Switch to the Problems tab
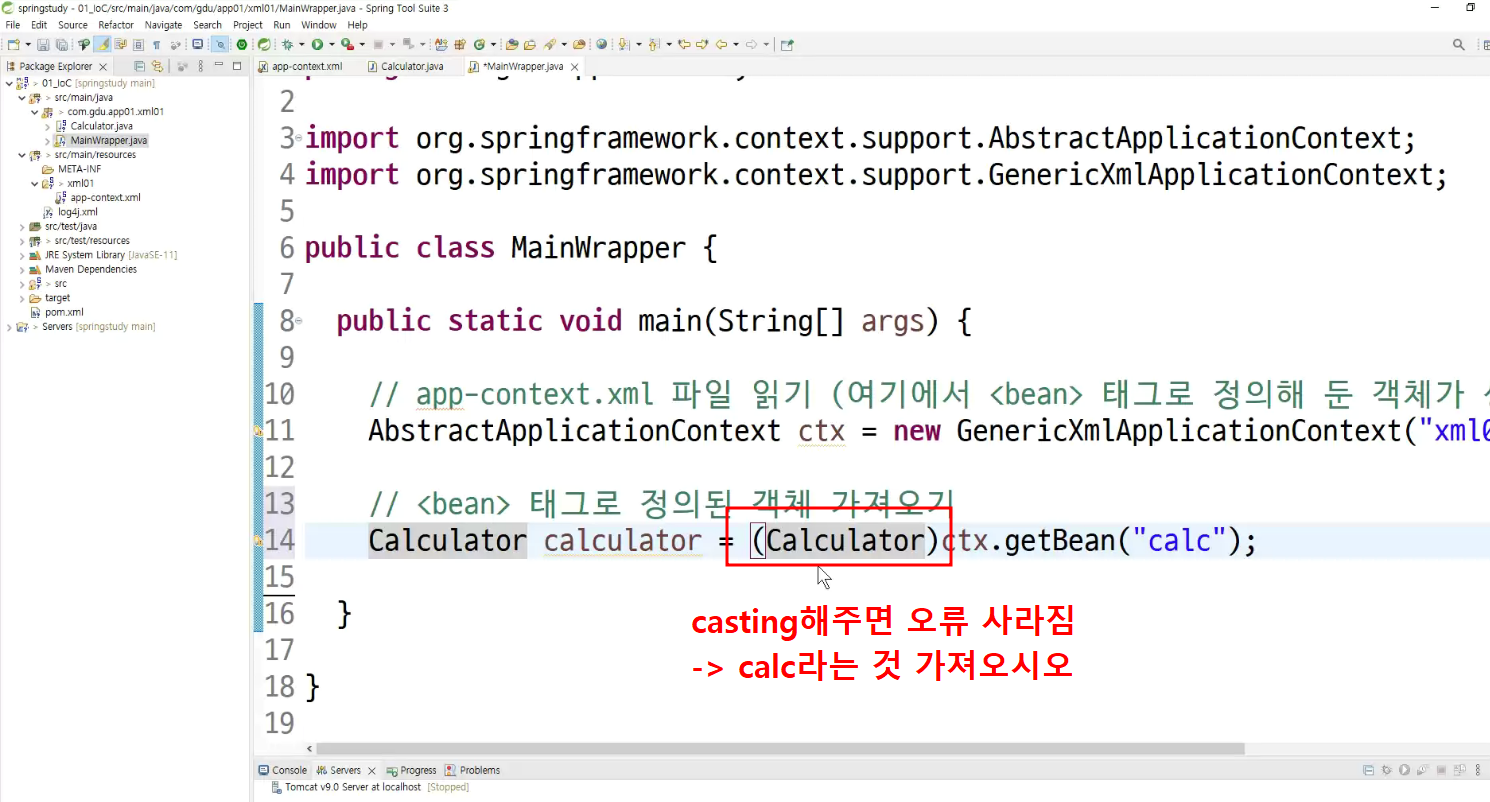The image size is (1490, 802). click(473, 770)
